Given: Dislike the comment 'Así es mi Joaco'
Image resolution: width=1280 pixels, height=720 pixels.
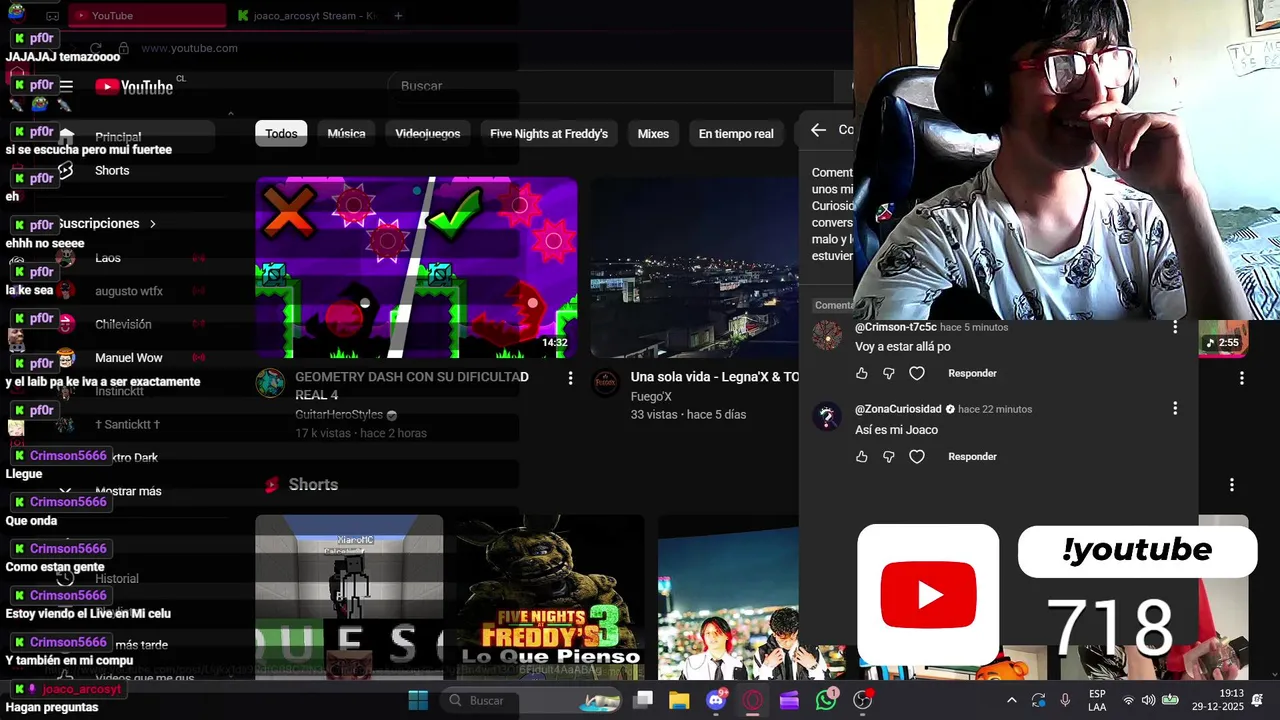Looking at the screenshot, I should point(889,456).
